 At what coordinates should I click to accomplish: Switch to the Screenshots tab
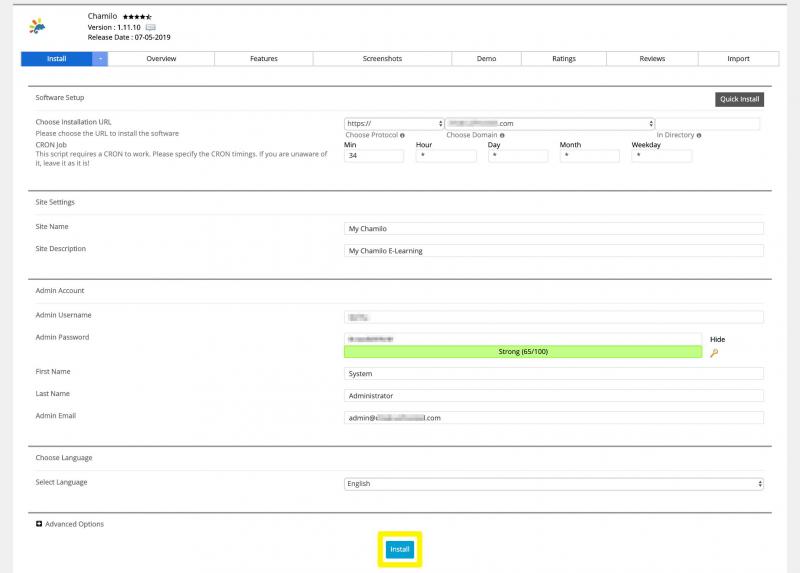click(x=382, y=59)
